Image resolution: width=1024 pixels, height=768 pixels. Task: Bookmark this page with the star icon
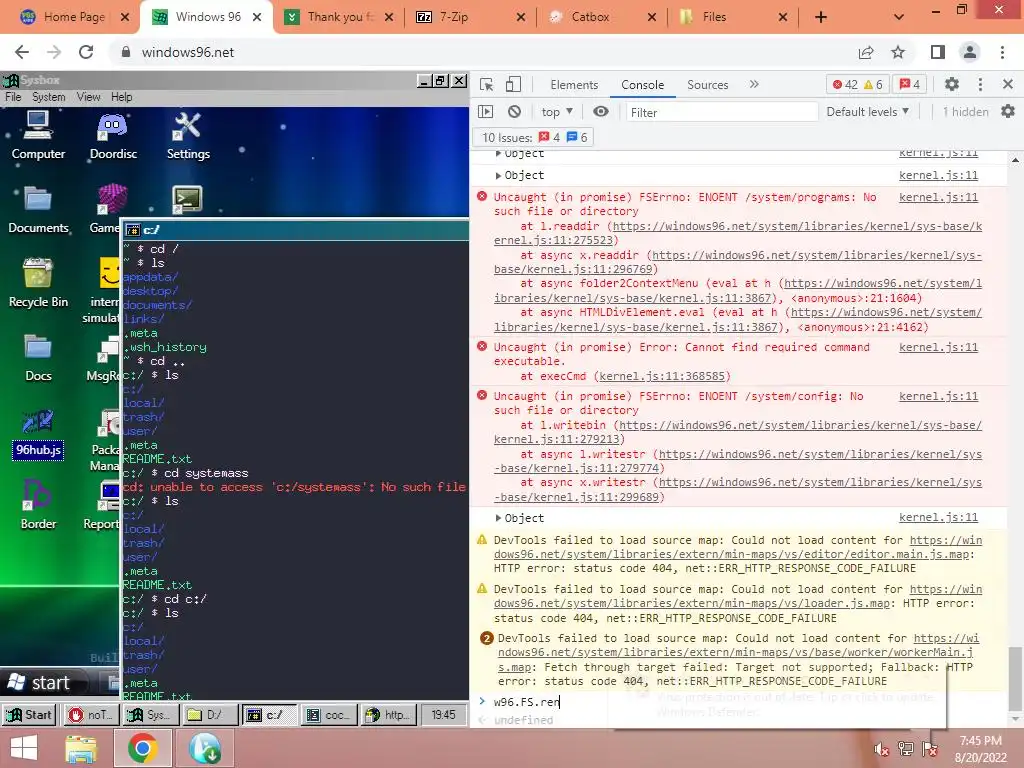coord(898,52)
